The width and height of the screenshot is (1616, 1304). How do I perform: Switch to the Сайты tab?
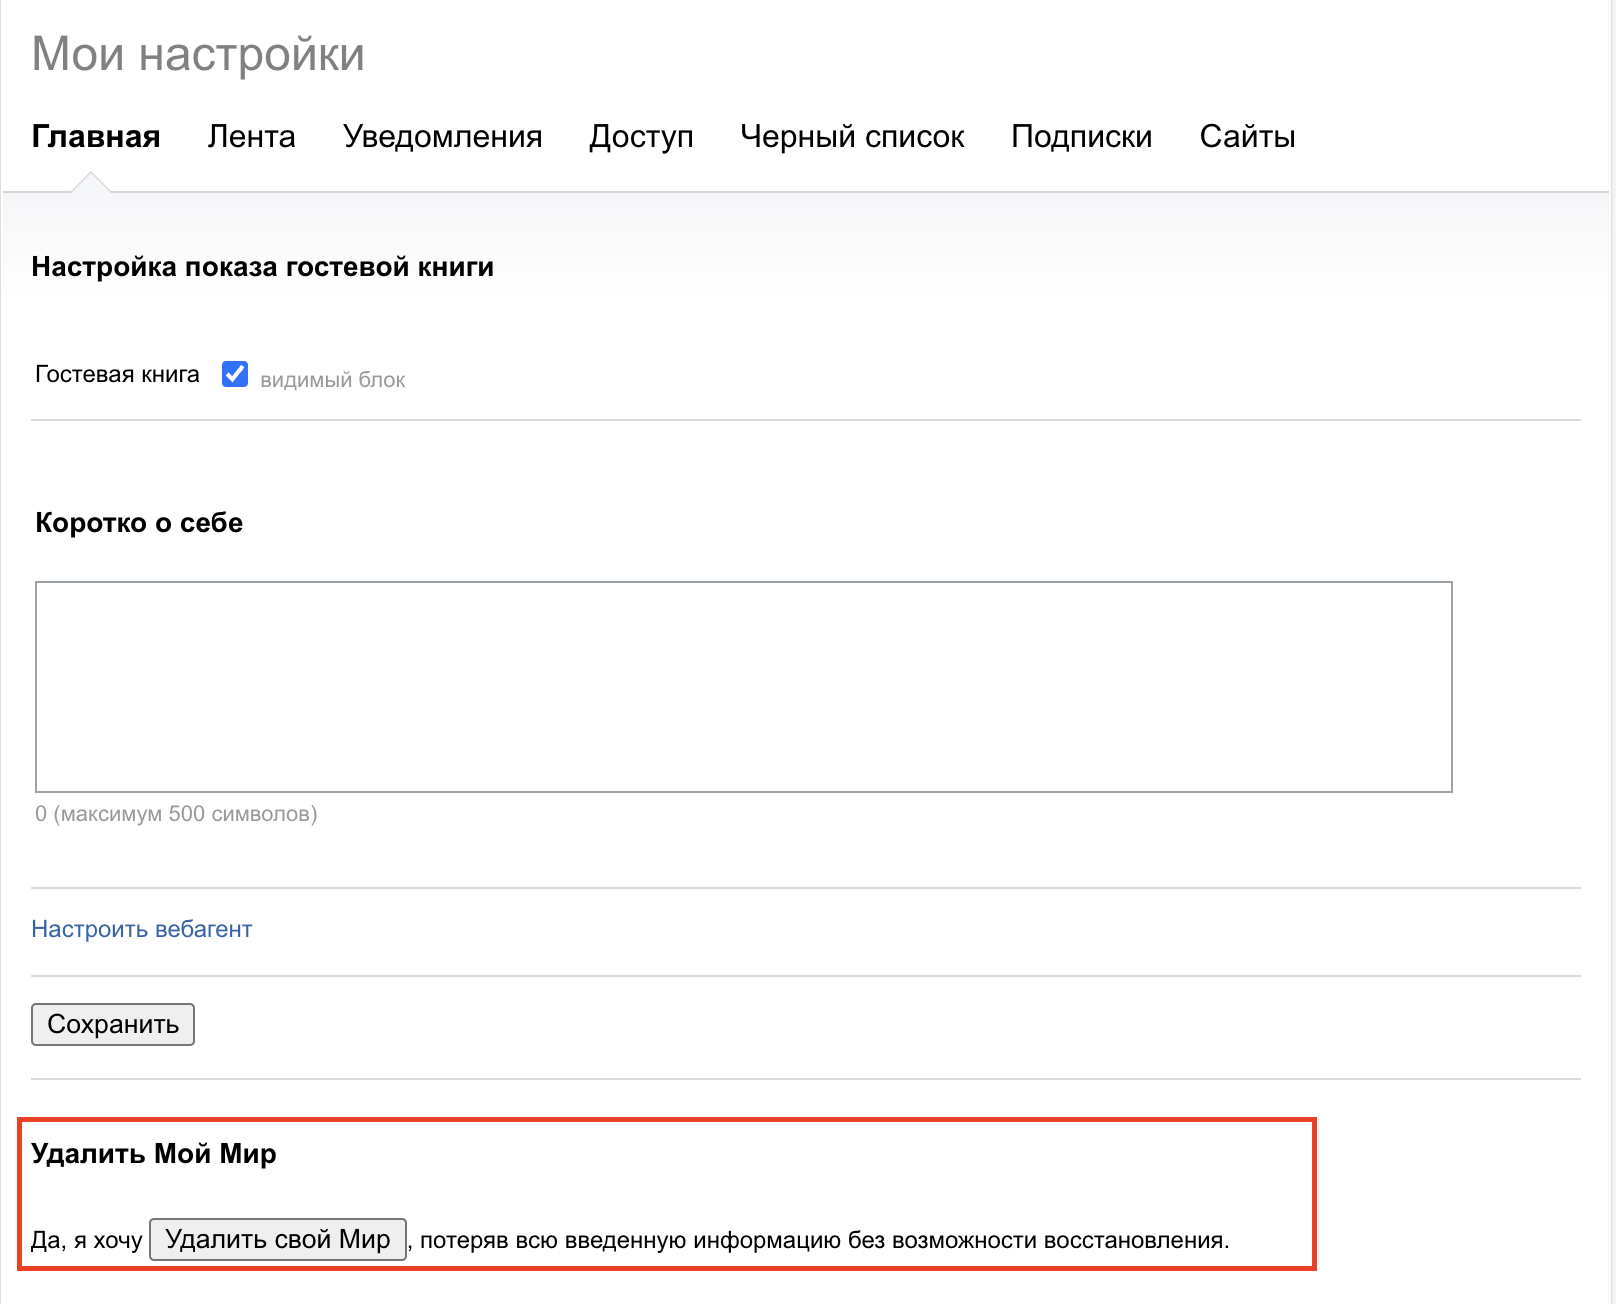[1247, 136]
